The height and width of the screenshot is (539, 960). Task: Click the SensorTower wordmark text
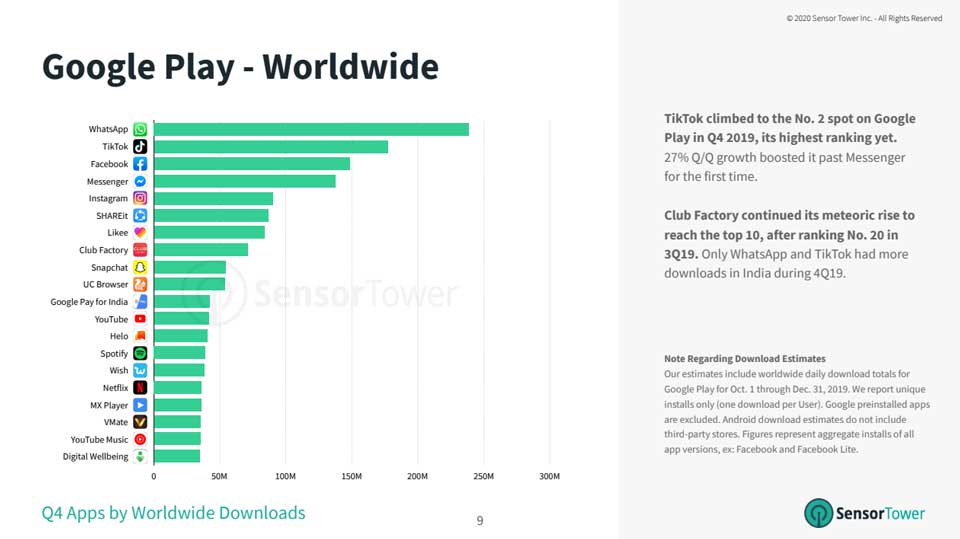click(880, 513)
